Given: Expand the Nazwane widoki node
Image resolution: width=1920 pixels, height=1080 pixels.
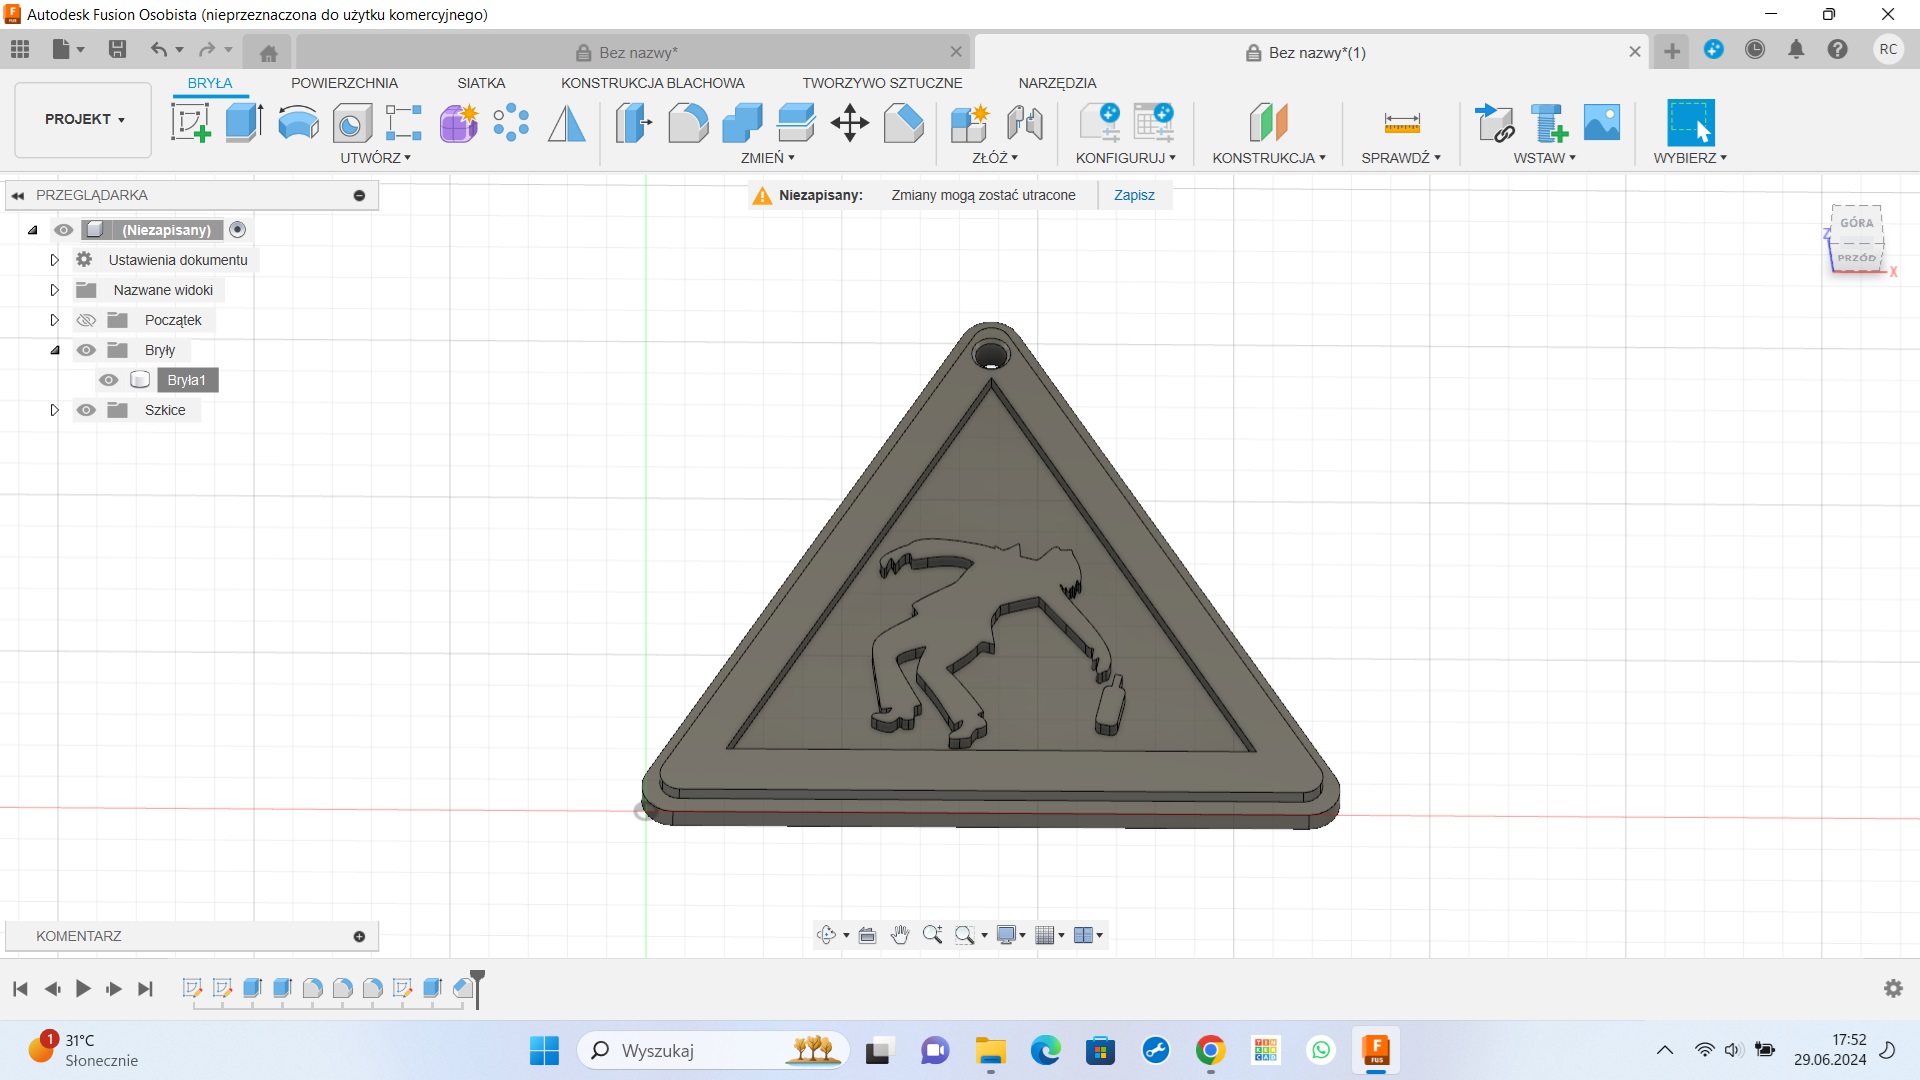Looking at the screenshot, I should pos(55,290).
